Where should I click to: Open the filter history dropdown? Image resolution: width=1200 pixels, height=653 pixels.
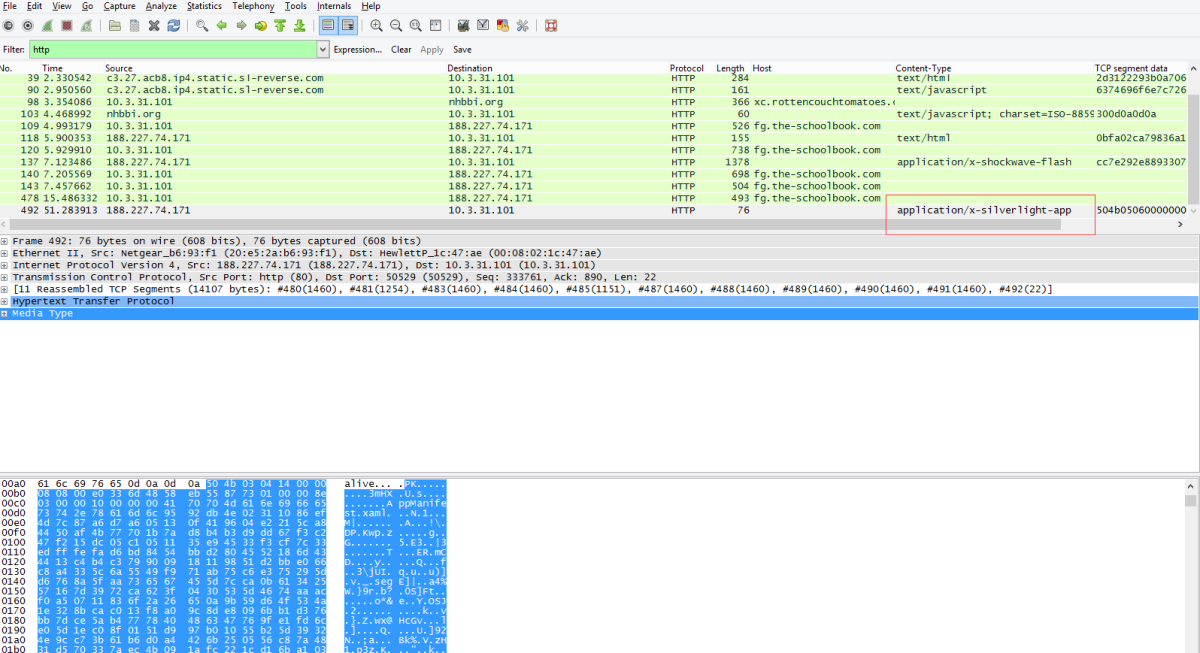(x=321, y=48)
